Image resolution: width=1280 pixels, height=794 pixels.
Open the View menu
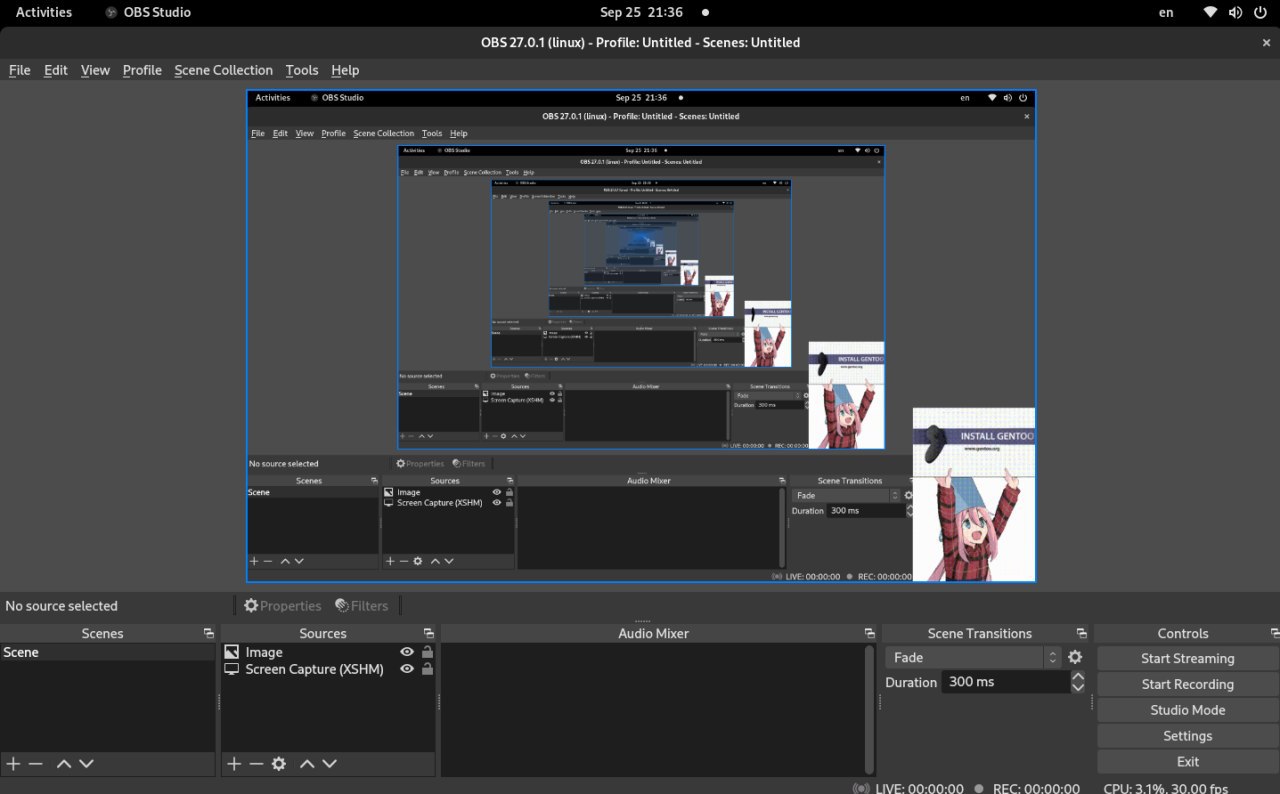[x=95, y=70]
